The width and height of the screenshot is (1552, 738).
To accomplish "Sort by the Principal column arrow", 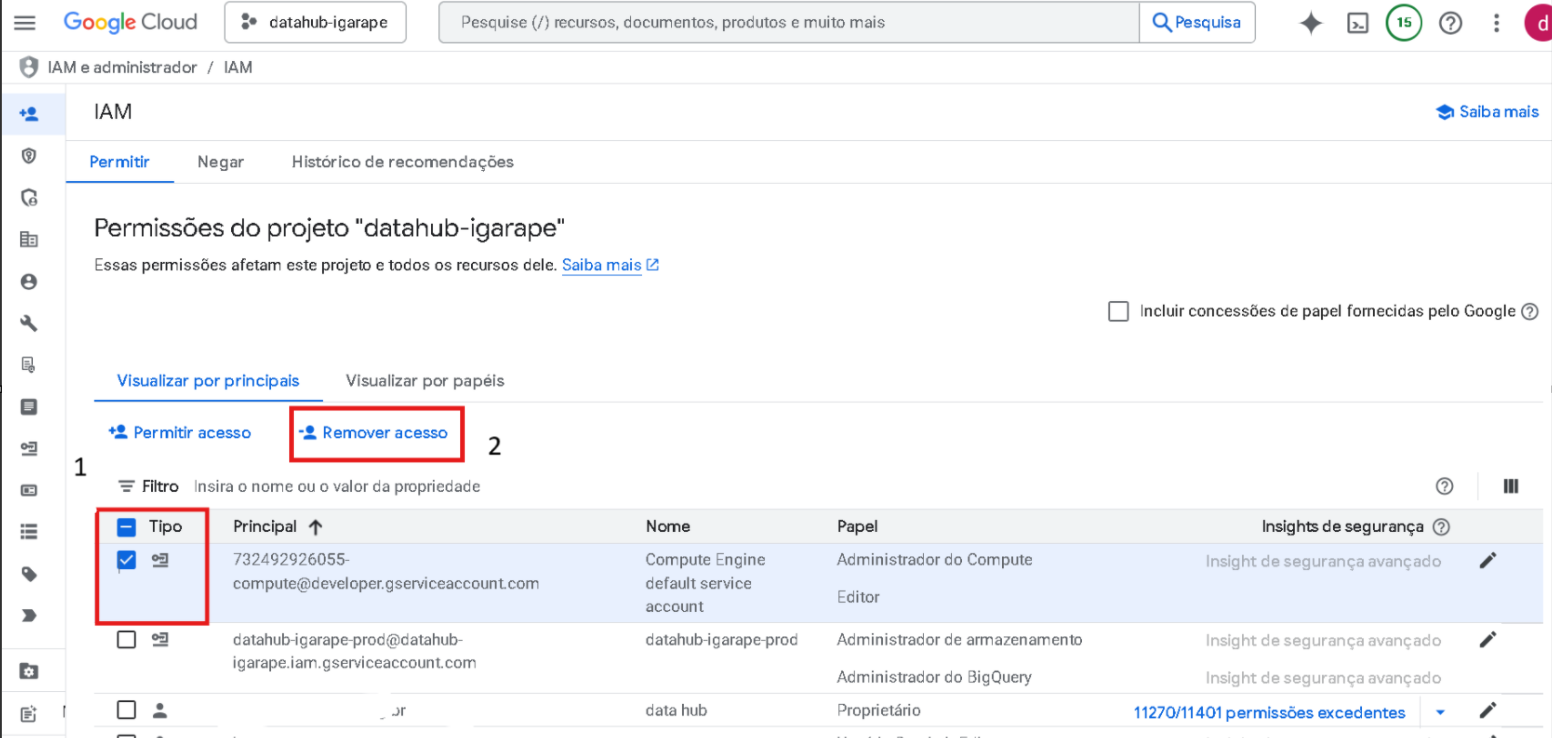I will pyautogui.click(x=316, y=527).
